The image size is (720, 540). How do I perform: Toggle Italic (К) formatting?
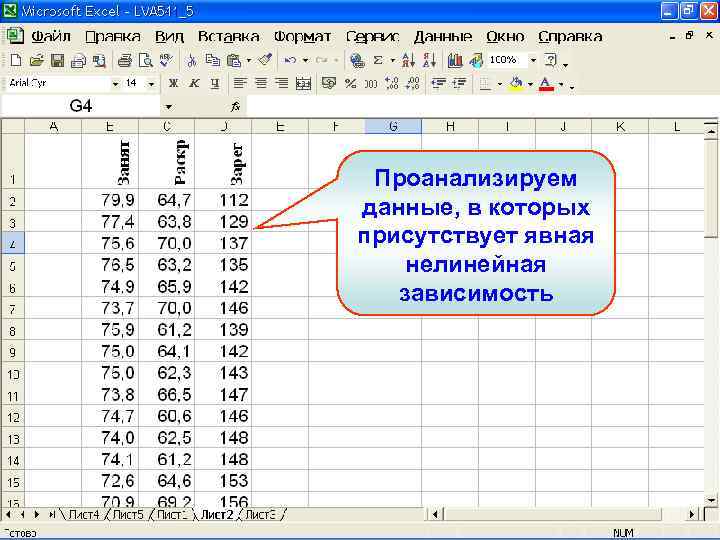[194, 84]
